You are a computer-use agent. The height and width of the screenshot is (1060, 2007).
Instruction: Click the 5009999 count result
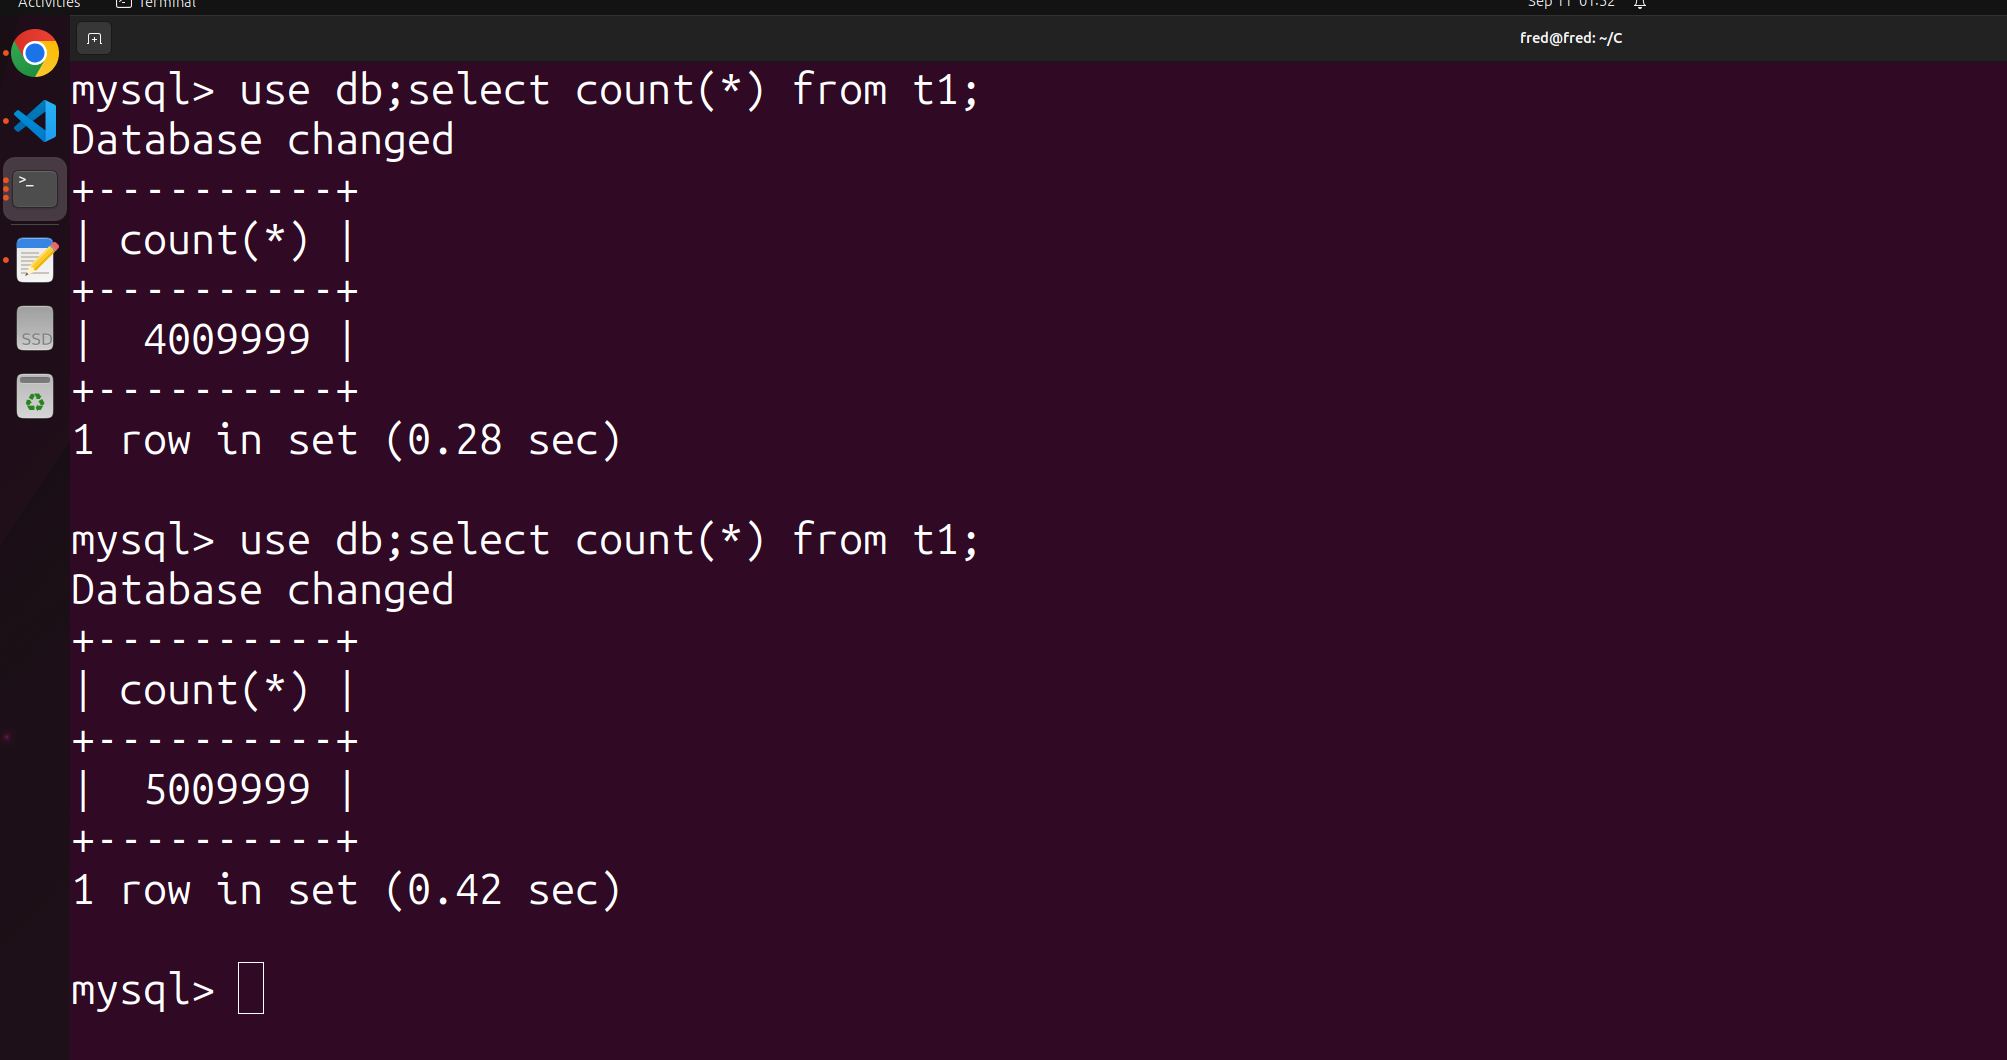coord(227,790)
